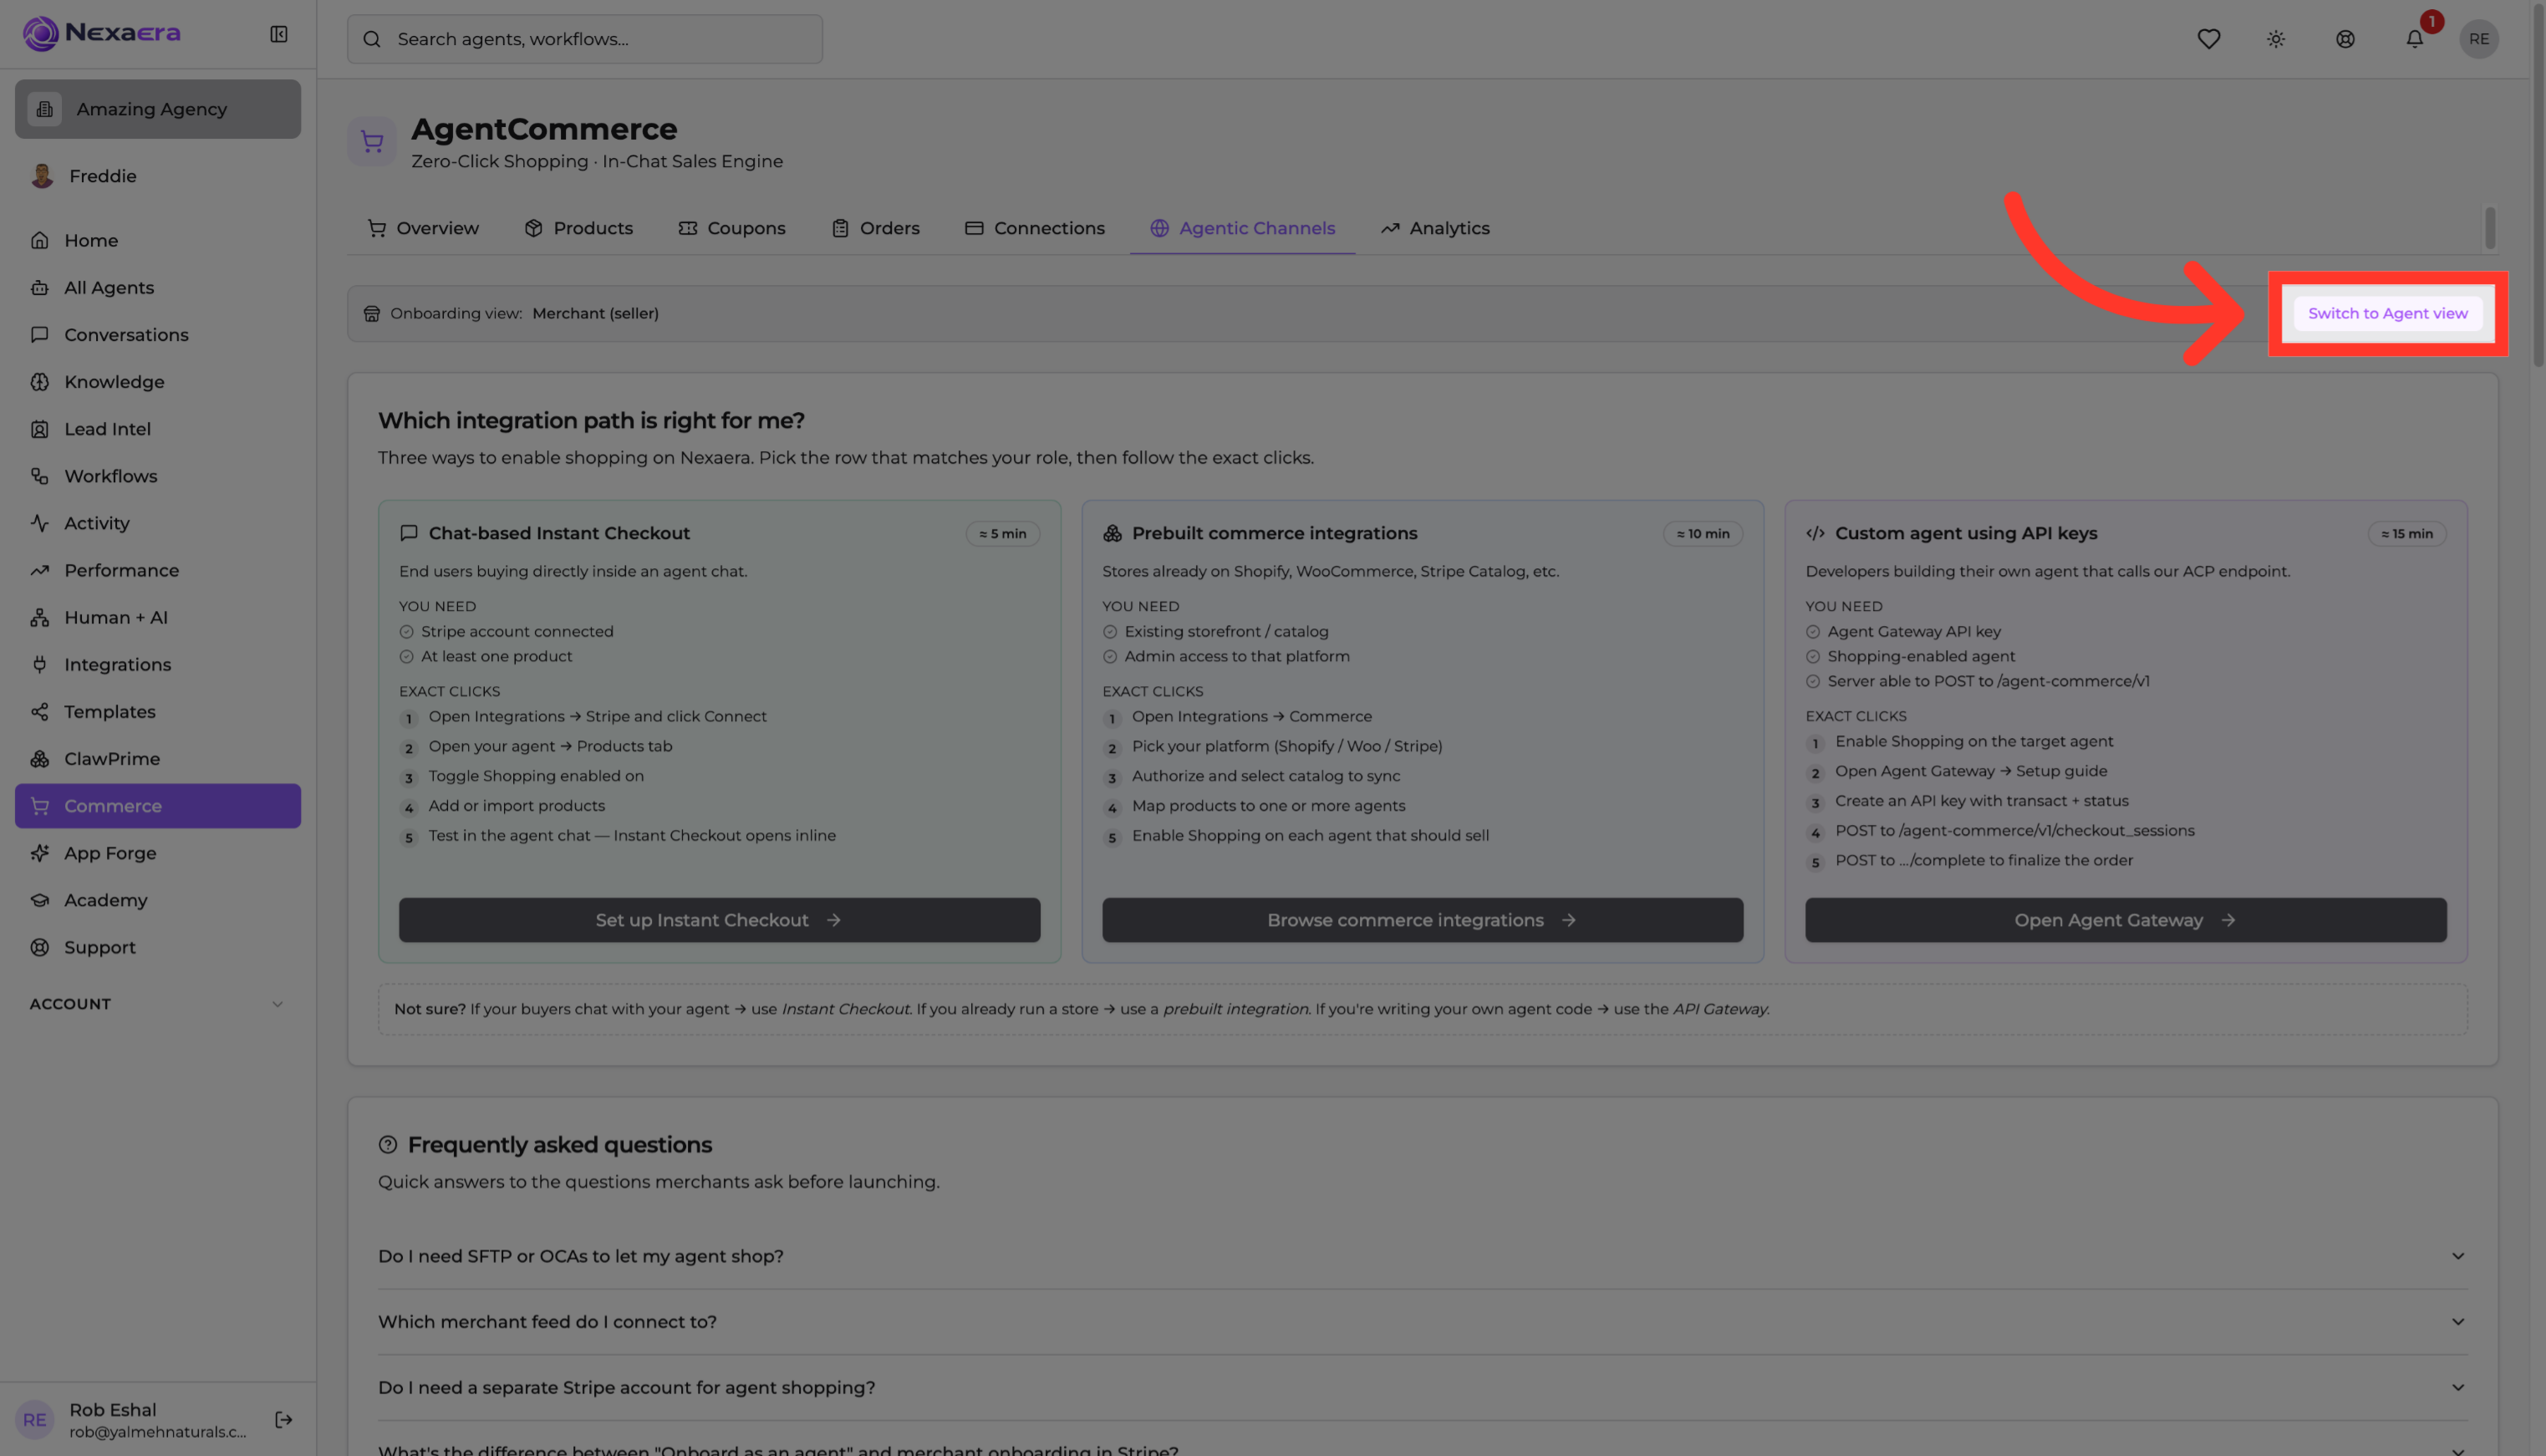The width and height of the screenshot is (2546, 1456).
Task: Open the help lifebuoy icon in header
Action: (x=2345, y=39)
